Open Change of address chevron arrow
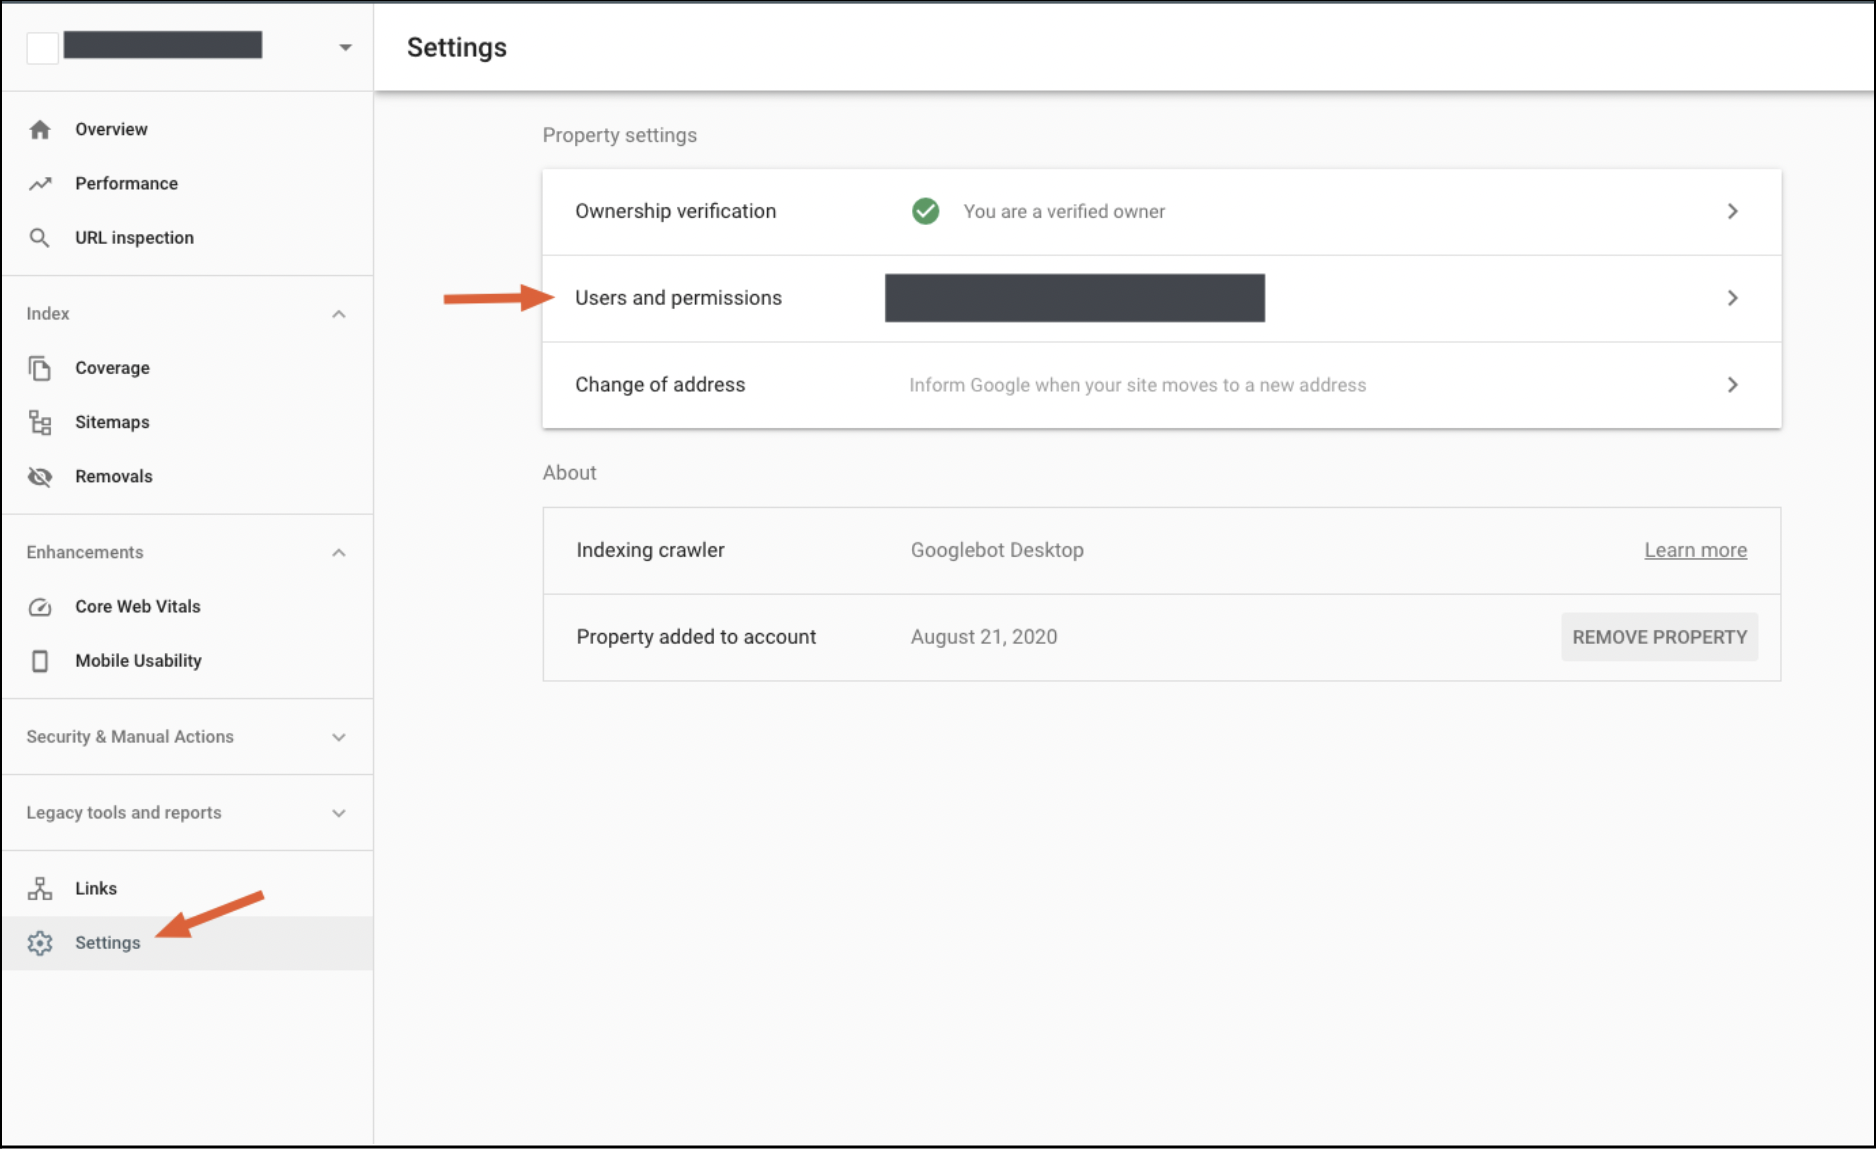The height and width of the screenshot is (1150, 1876). pyautogui.click(x=1733, y=385)
